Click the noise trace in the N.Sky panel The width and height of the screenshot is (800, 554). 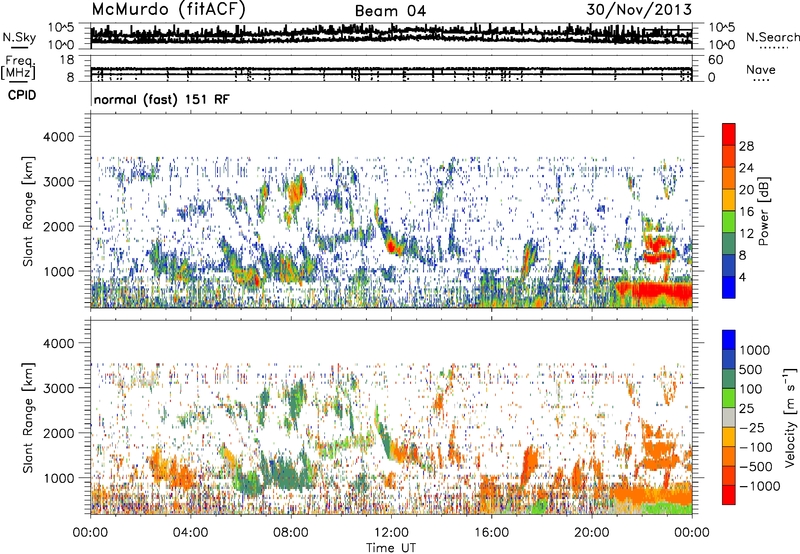coord(391,35)
